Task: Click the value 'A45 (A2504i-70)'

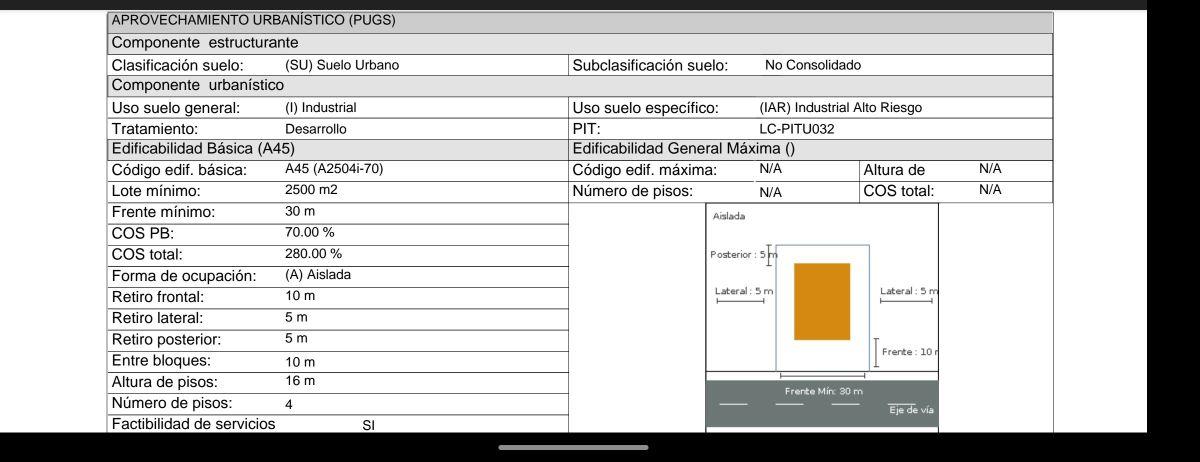Action: (x=334, y=169)
